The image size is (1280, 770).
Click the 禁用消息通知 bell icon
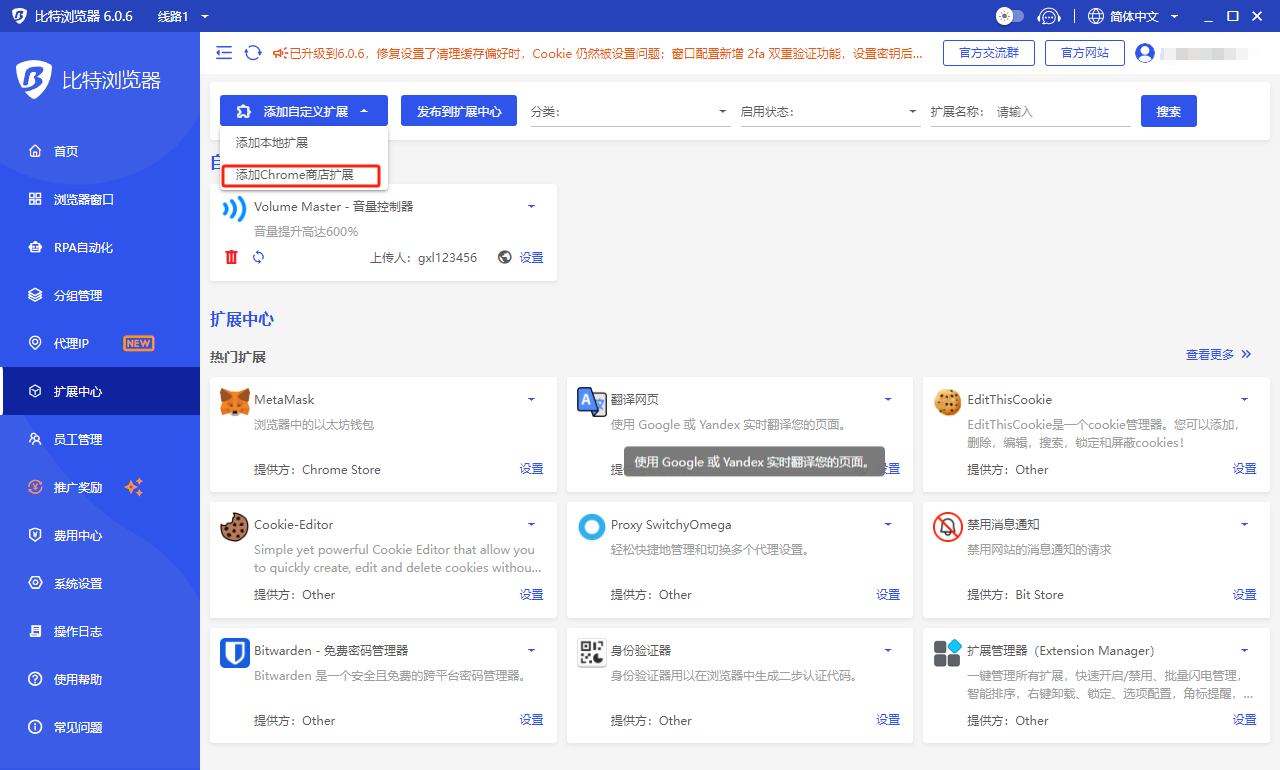[947, 527]
